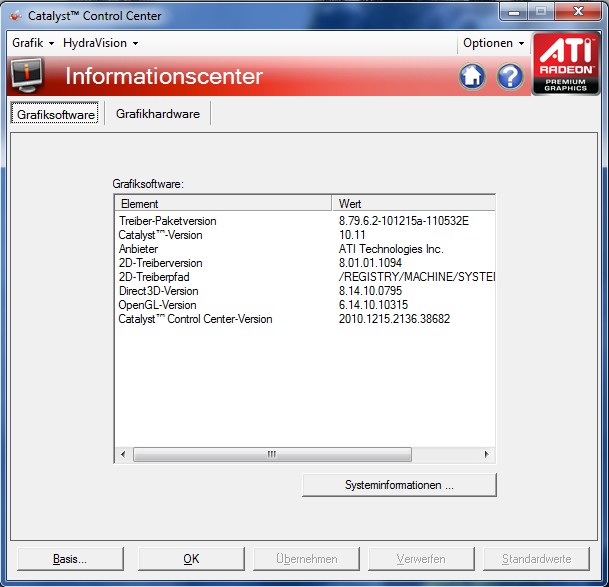Select the OpenGL-Version row
The width and height of the screenshot is (609, 587).
coord(305,305)
